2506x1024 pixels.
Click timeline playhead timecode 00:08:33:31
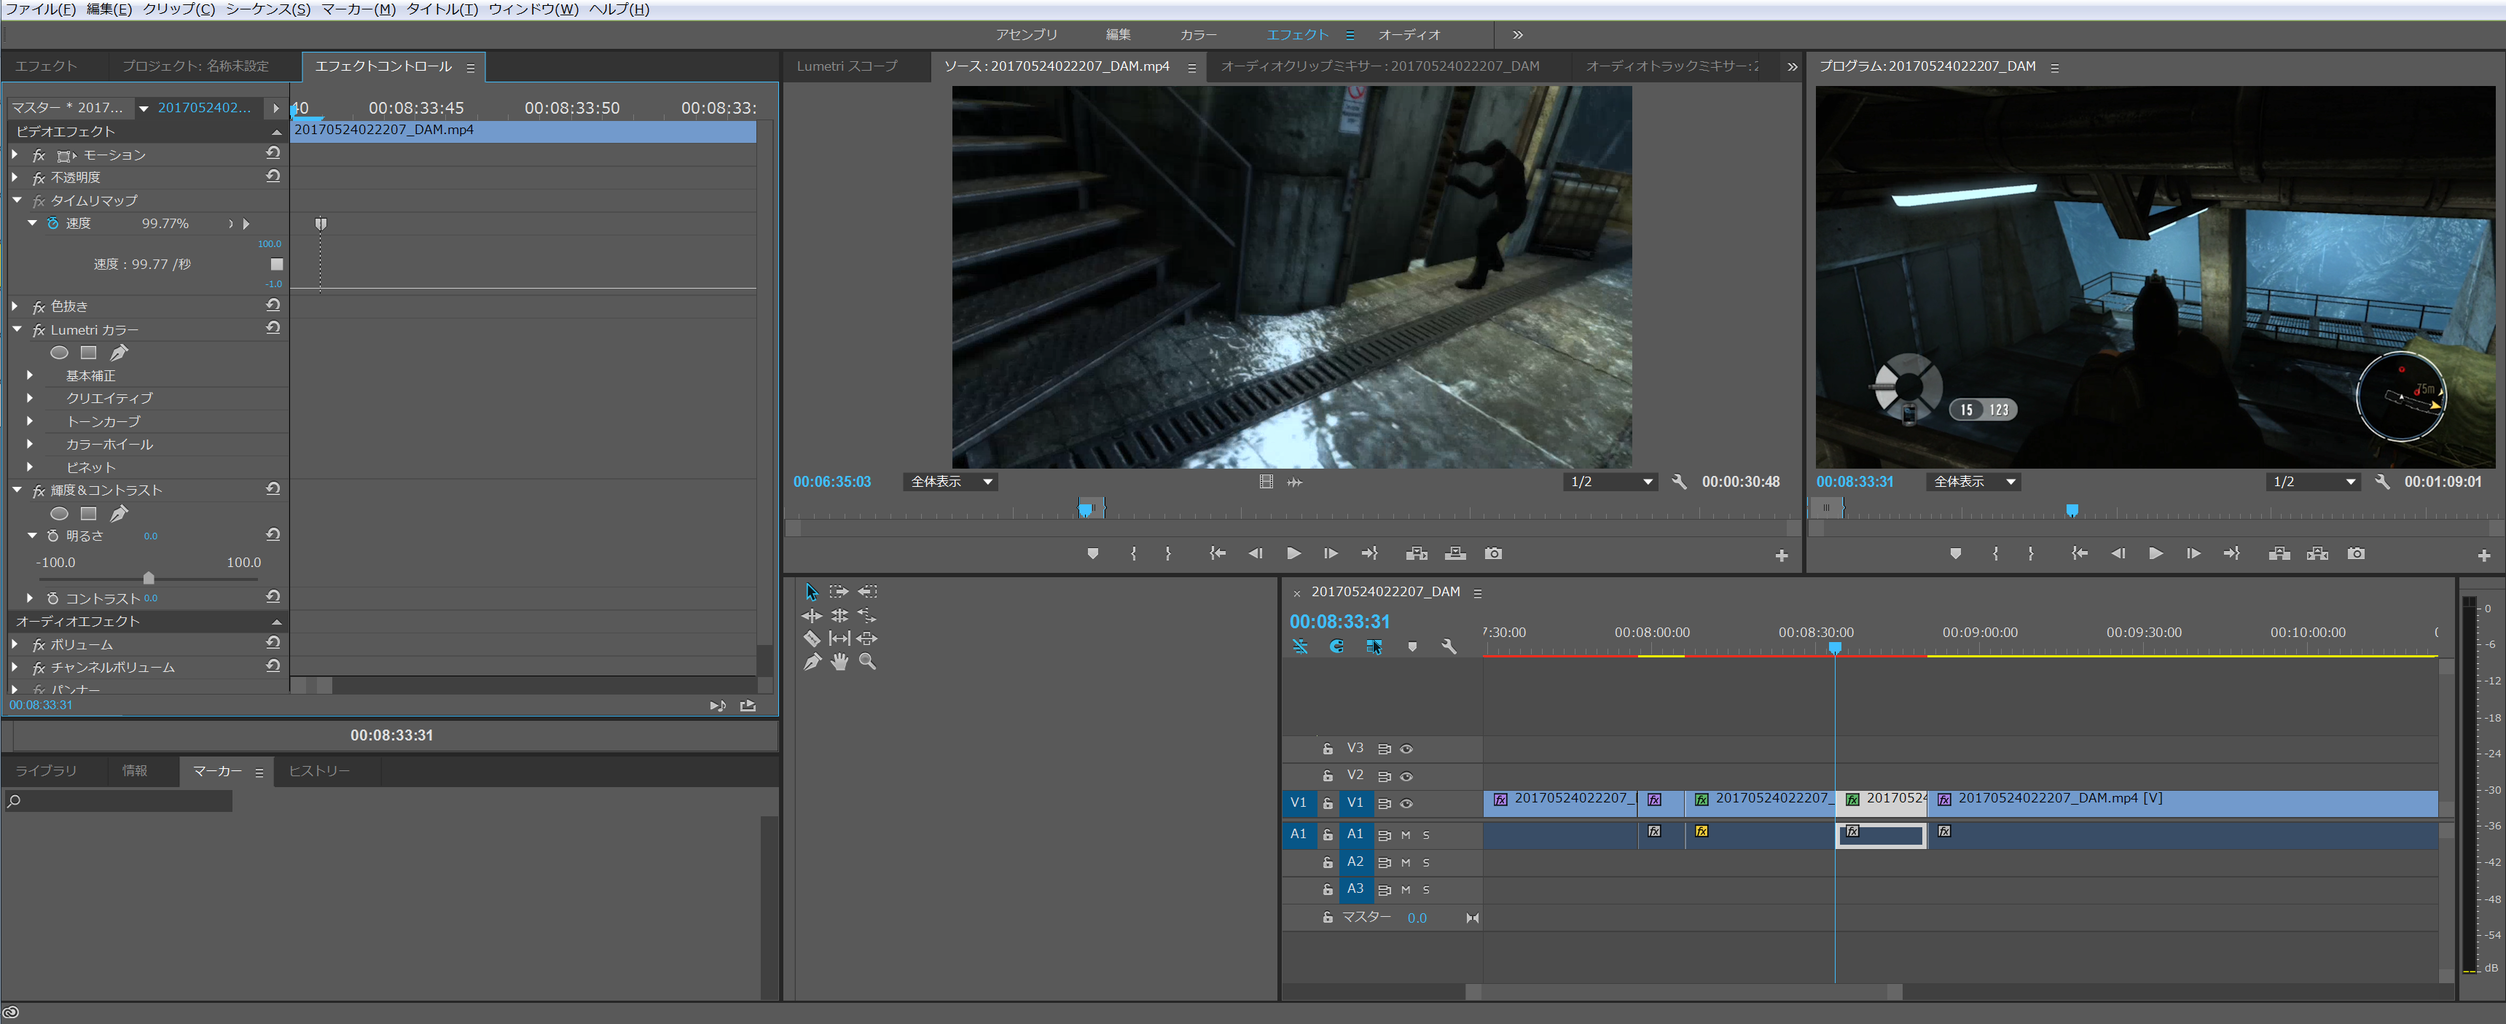tap(1339, 622)
